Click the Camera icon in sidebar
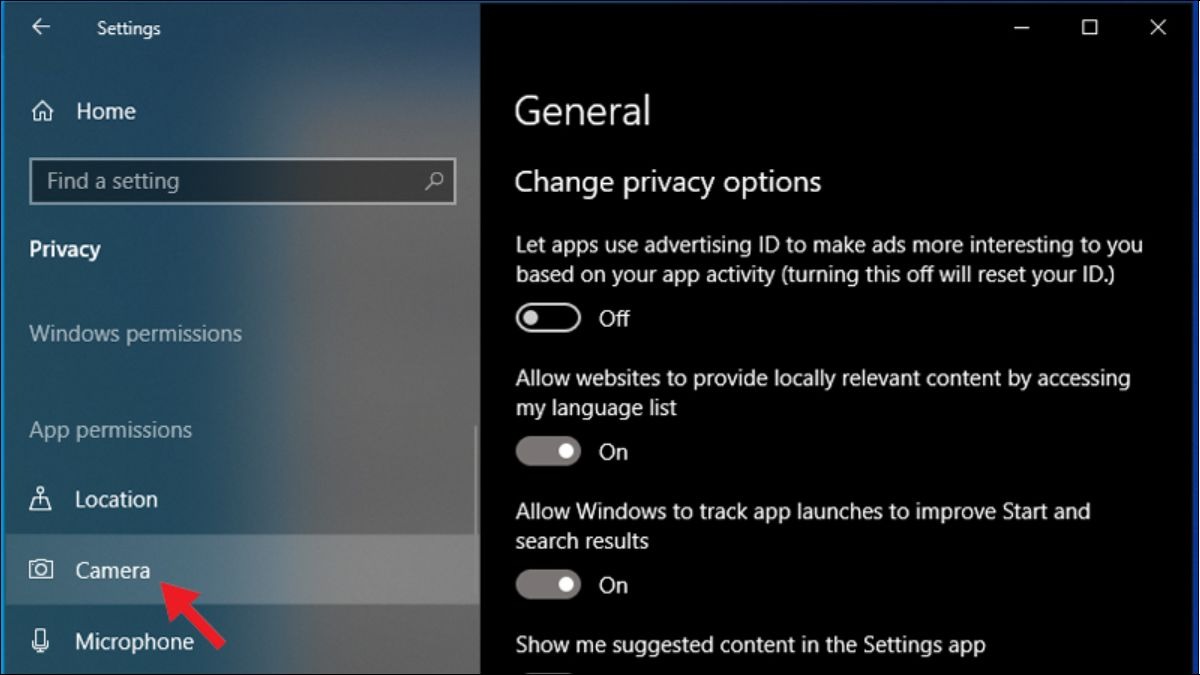 (x=41, y=569)
